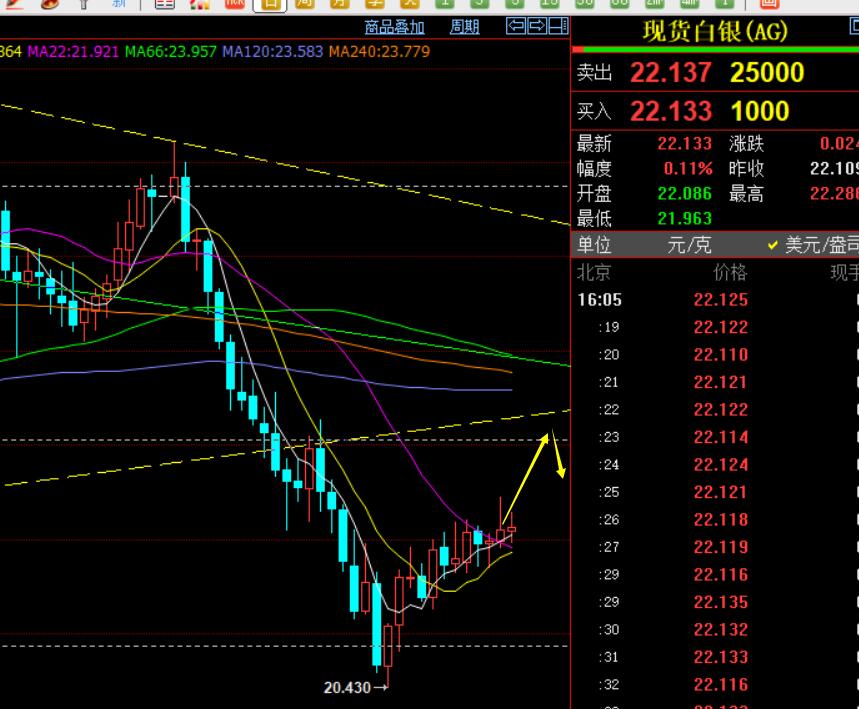This screenshot has height=709, width=859.
Task: Select the :25 tick row
Action: [715, 492]
